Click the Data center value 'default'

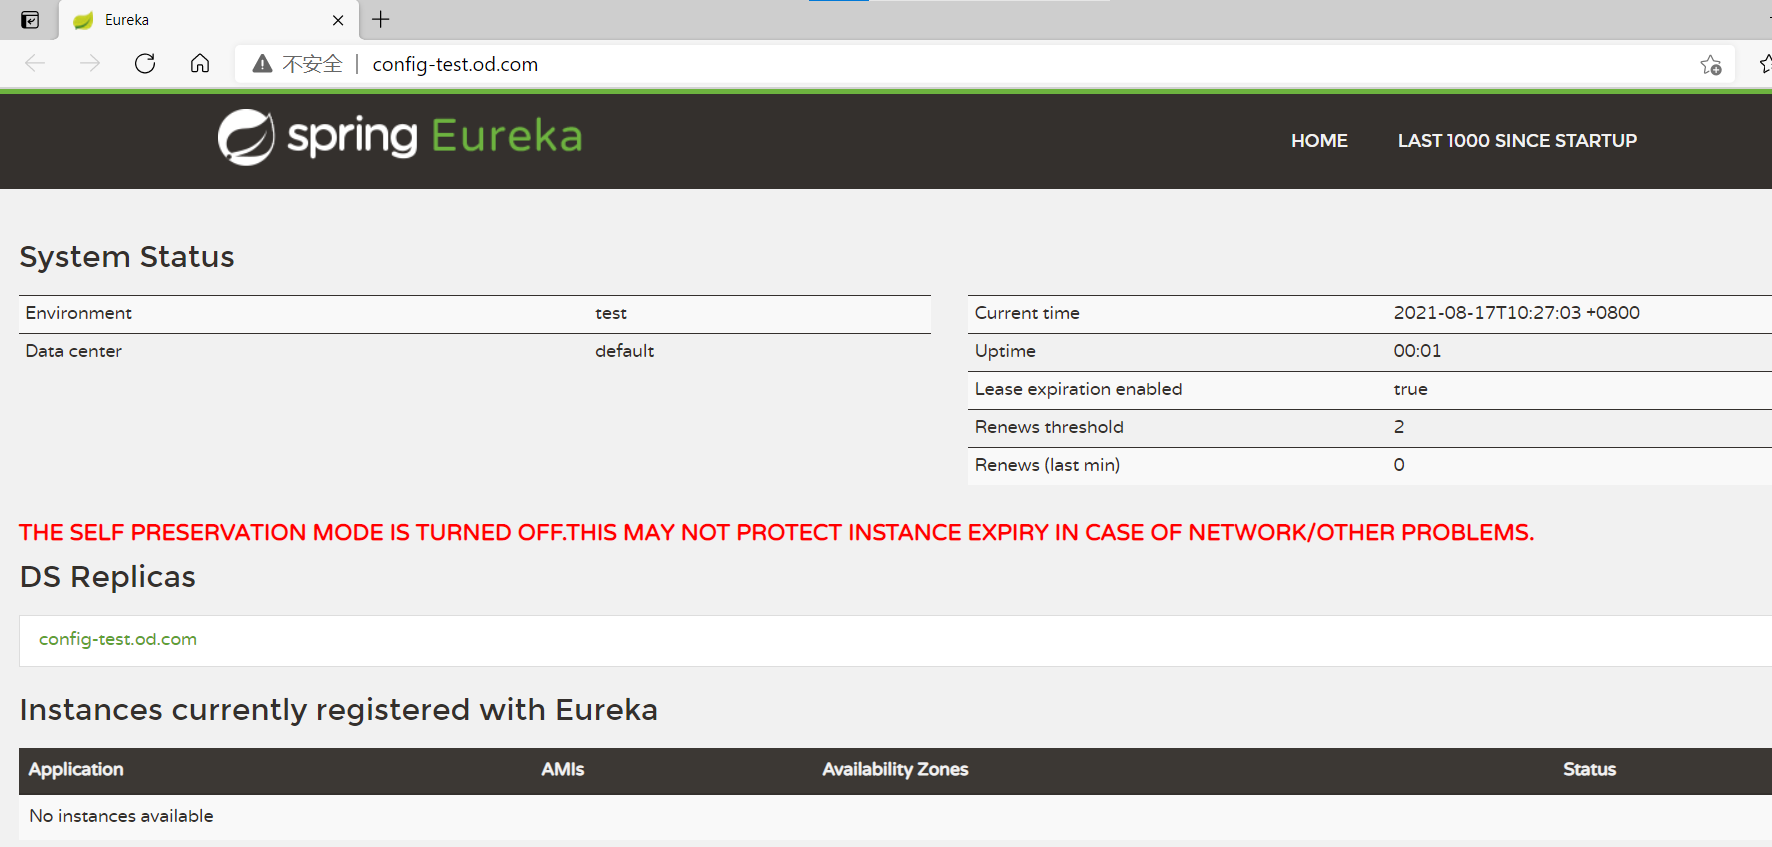tap(624, 351)
